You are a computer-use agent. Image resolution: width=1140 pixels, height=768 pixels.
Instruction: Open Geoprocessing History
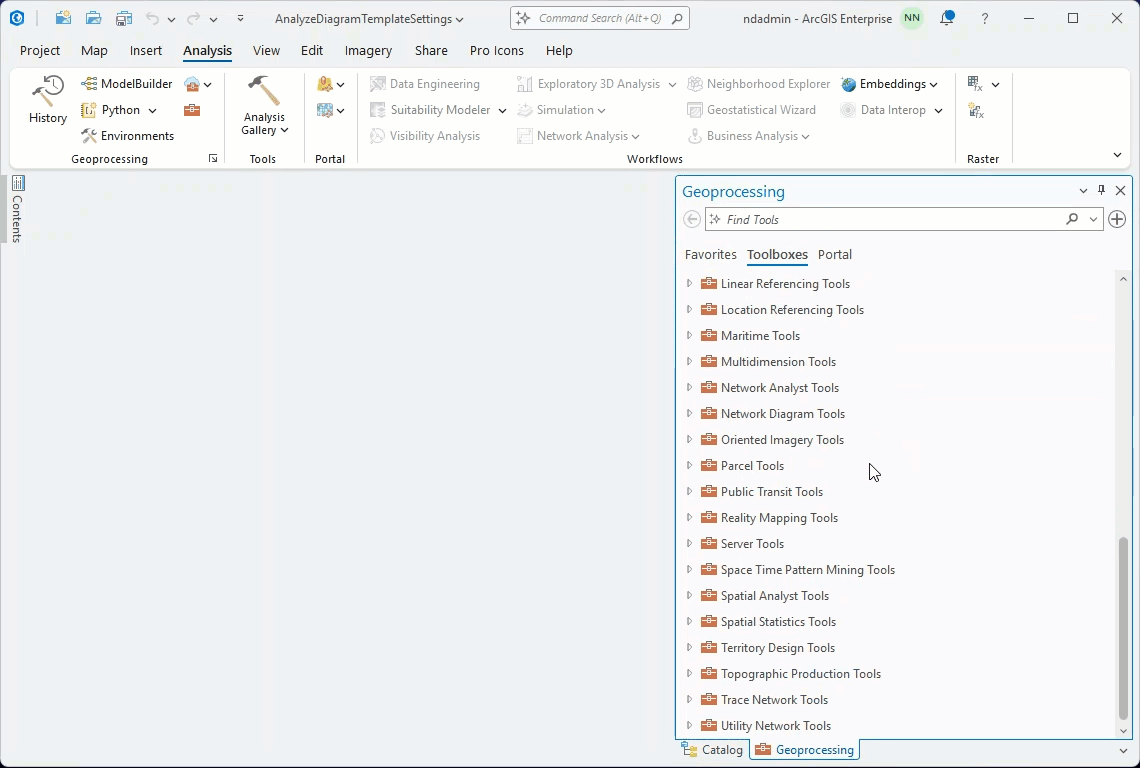tap(46, 98)
